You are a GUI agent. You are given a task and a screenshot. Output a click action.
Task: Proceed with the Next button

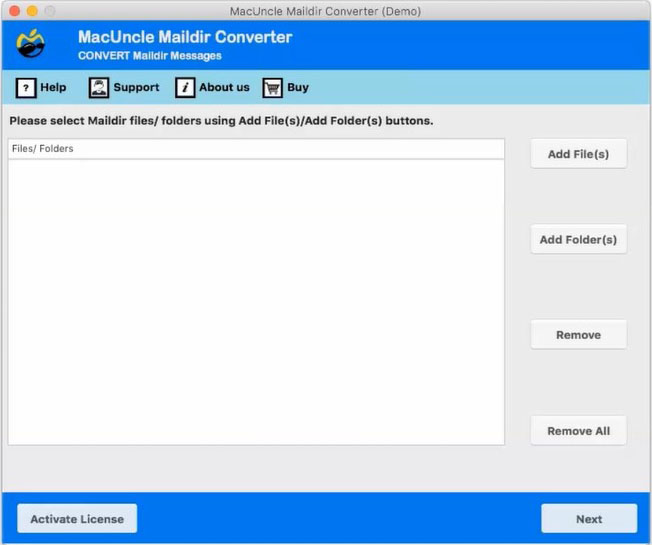(x=588, y=519)
